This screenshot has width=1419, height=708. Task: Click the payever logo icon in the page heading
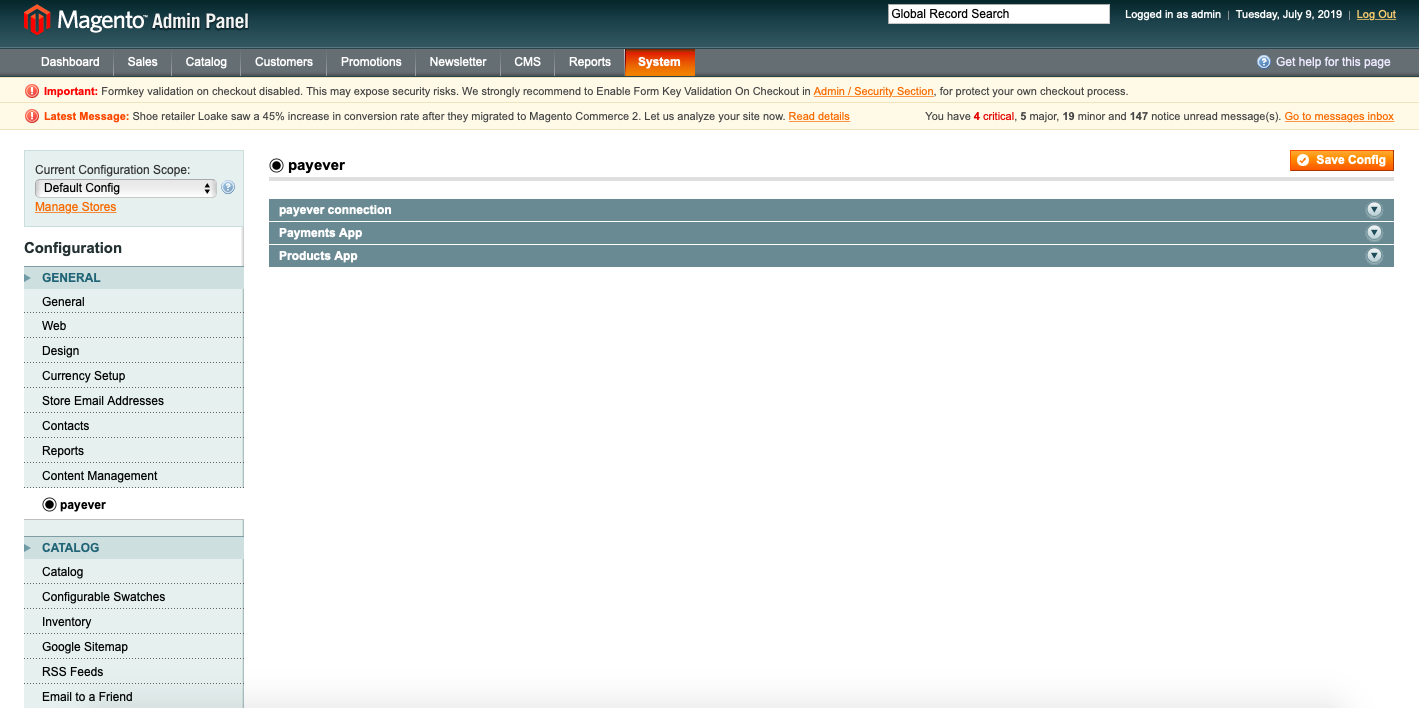[277, 165]
